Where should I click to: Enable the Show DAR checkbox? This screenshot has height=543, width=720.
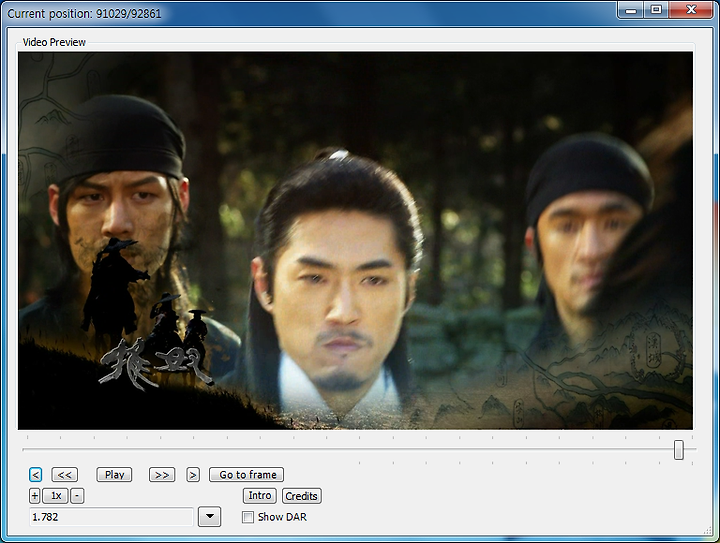point(248,517)
